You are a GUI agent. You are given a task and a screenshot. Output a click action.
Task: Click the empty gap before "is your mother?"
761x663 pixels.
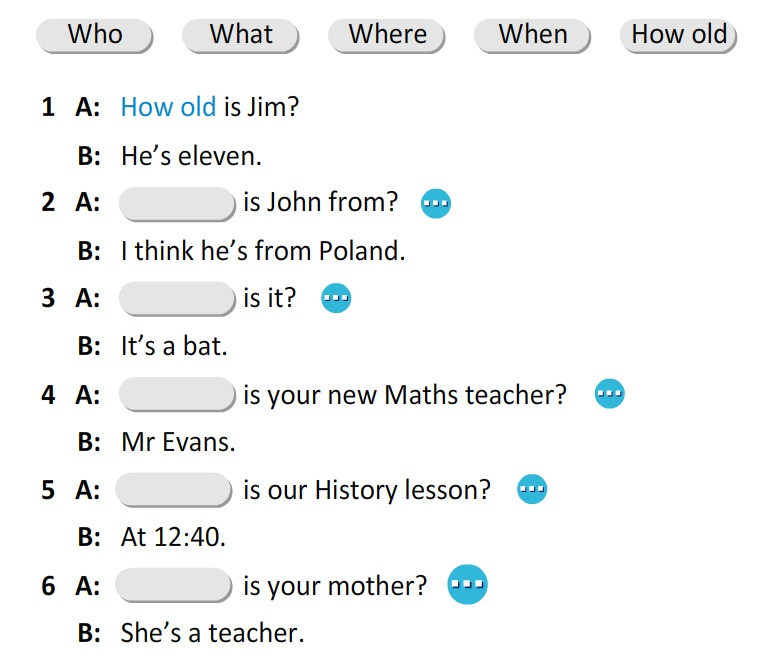175,585
